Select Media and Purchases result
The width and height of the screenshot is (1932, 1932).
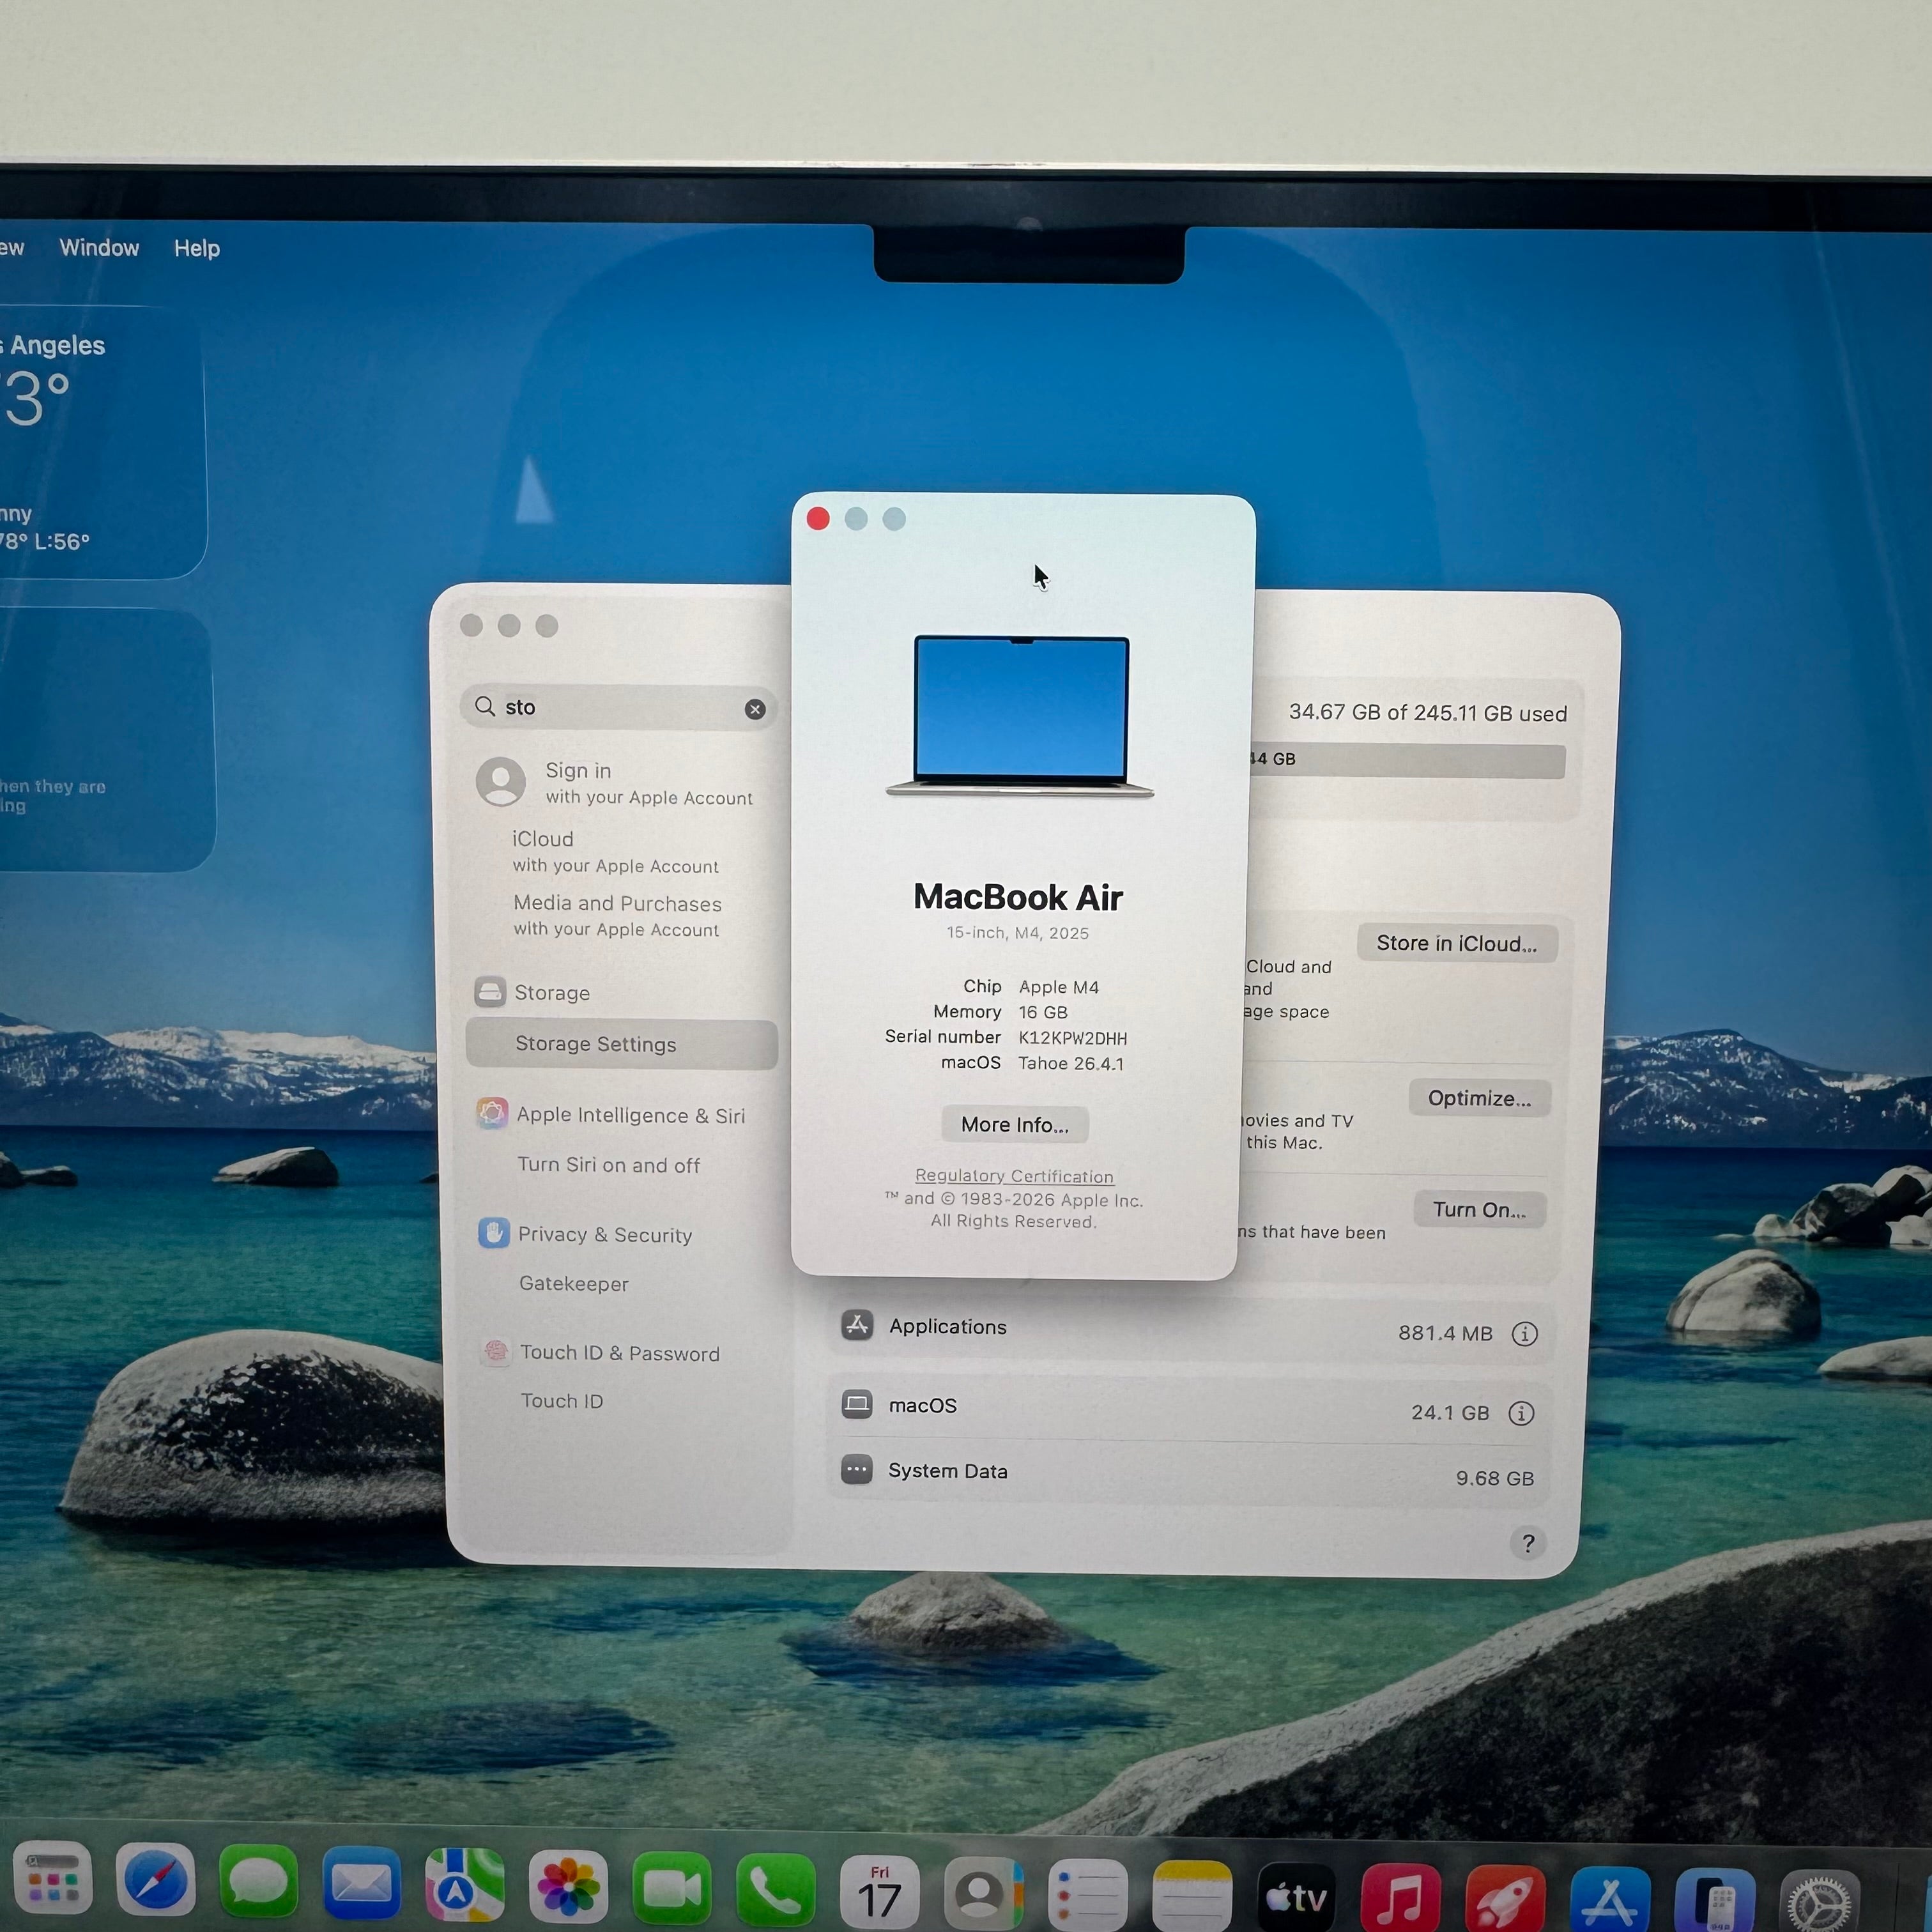617,915
